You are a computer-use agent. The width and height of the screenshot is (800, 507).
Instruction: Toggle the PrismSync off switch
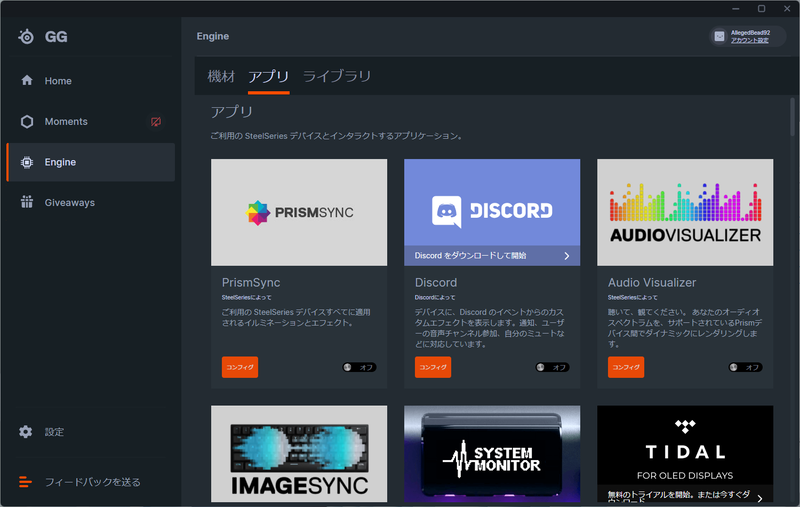click(x=359, y=367)
